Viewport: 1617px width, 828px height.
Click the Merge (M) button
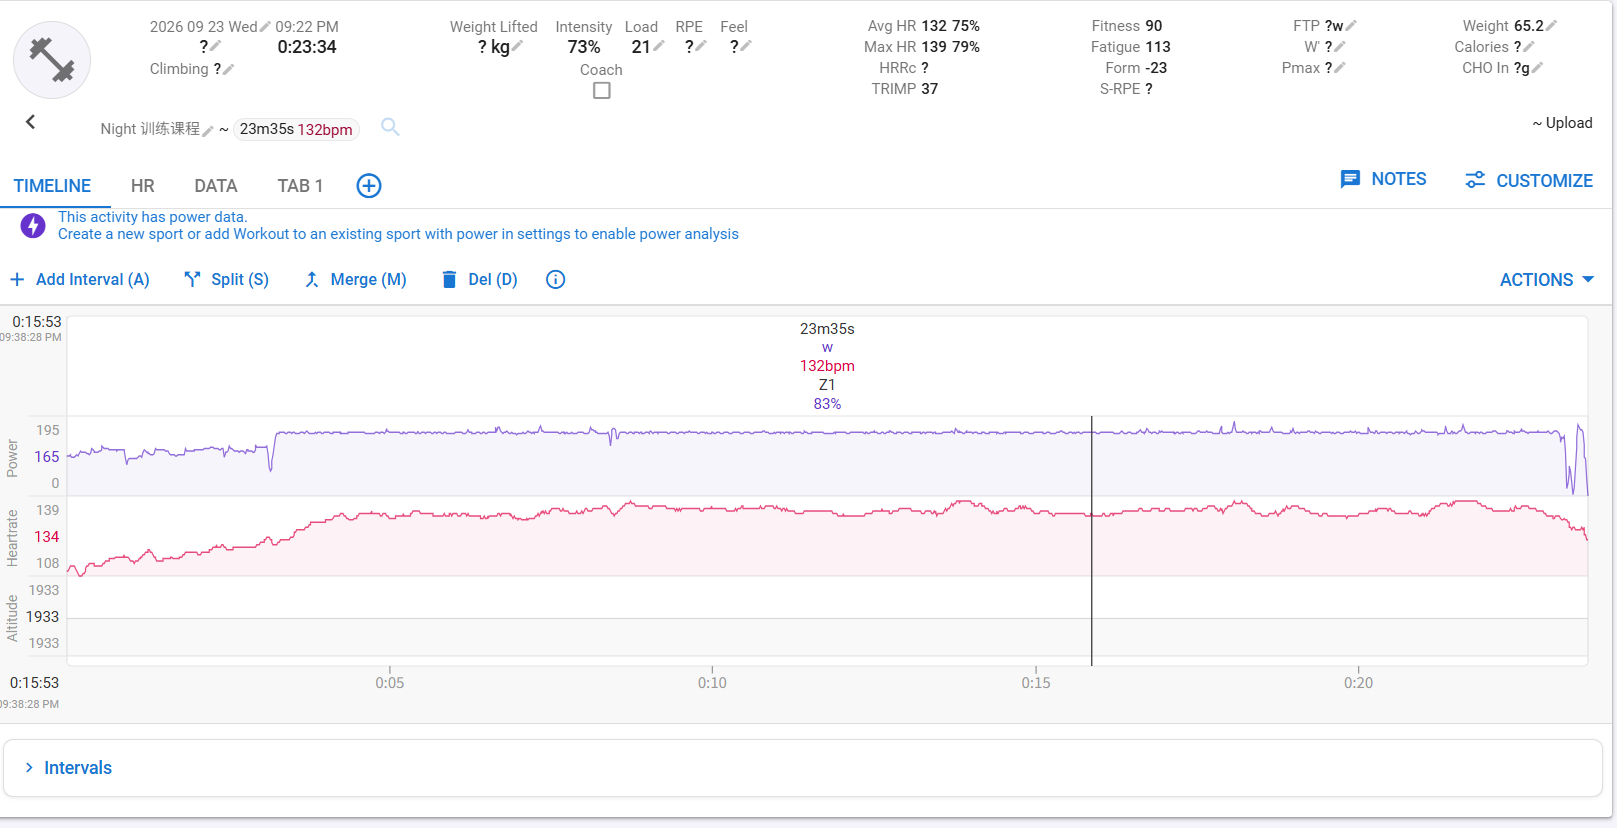(355, 280)
